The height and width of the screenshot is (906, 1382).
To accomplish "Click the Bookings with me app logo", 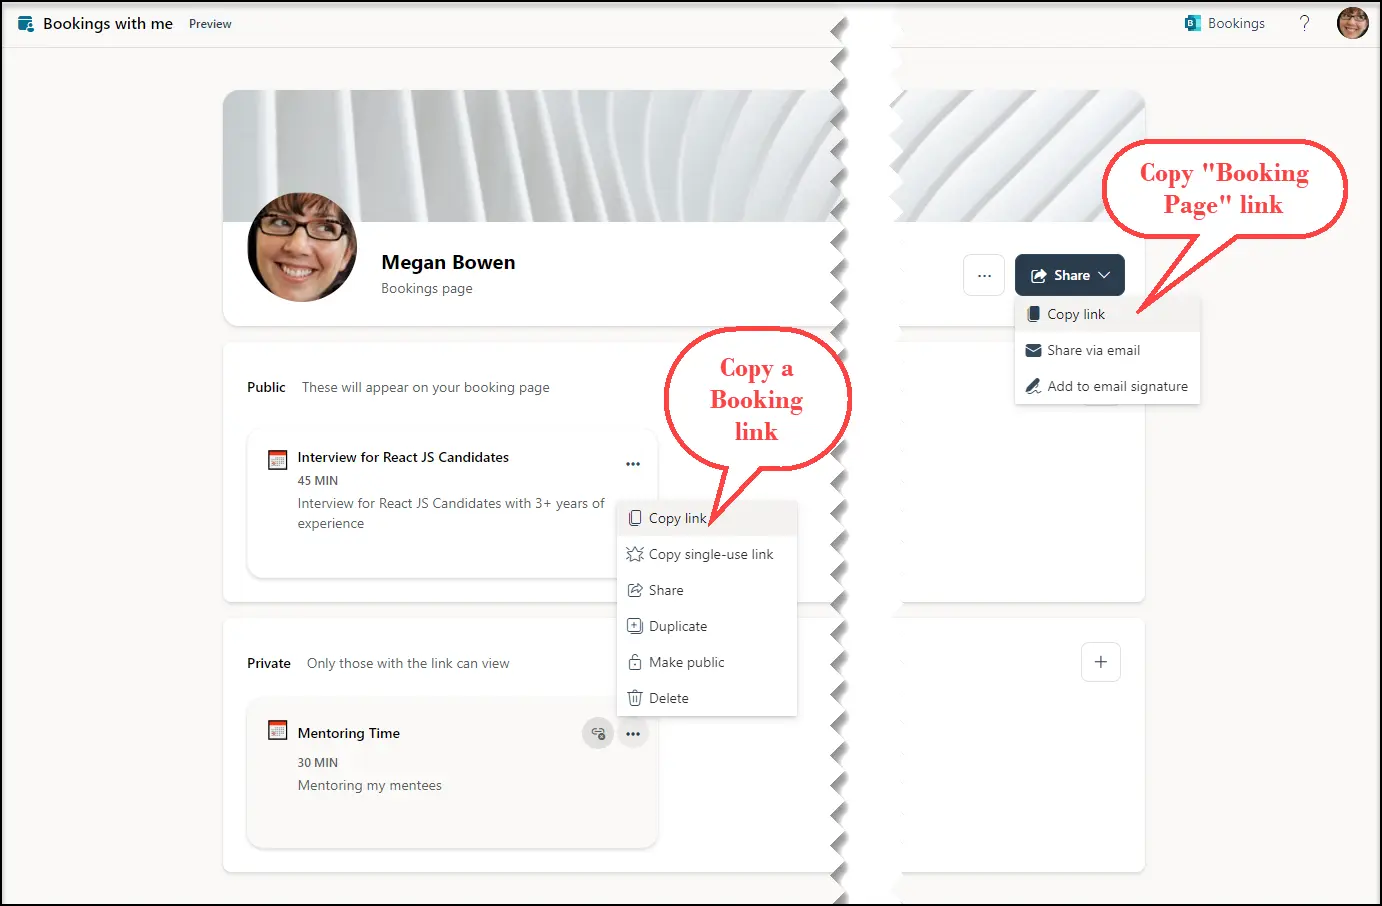I will coord(26,24).
